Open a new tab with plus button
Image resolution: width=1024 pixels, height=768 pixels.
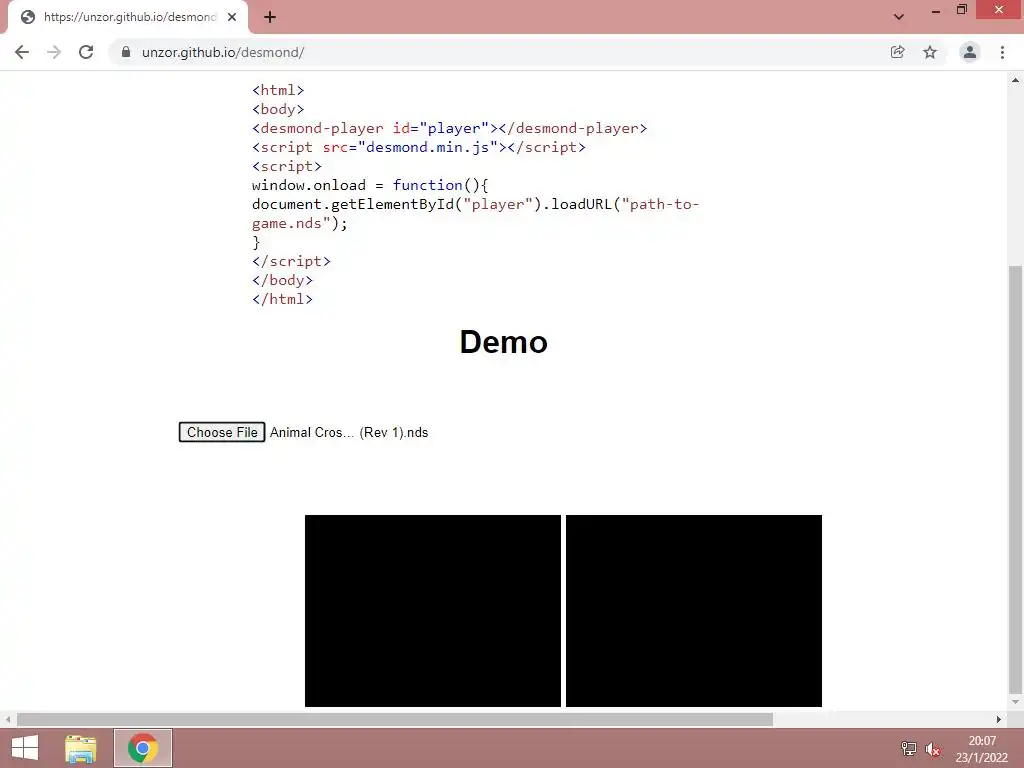[270, 17]
